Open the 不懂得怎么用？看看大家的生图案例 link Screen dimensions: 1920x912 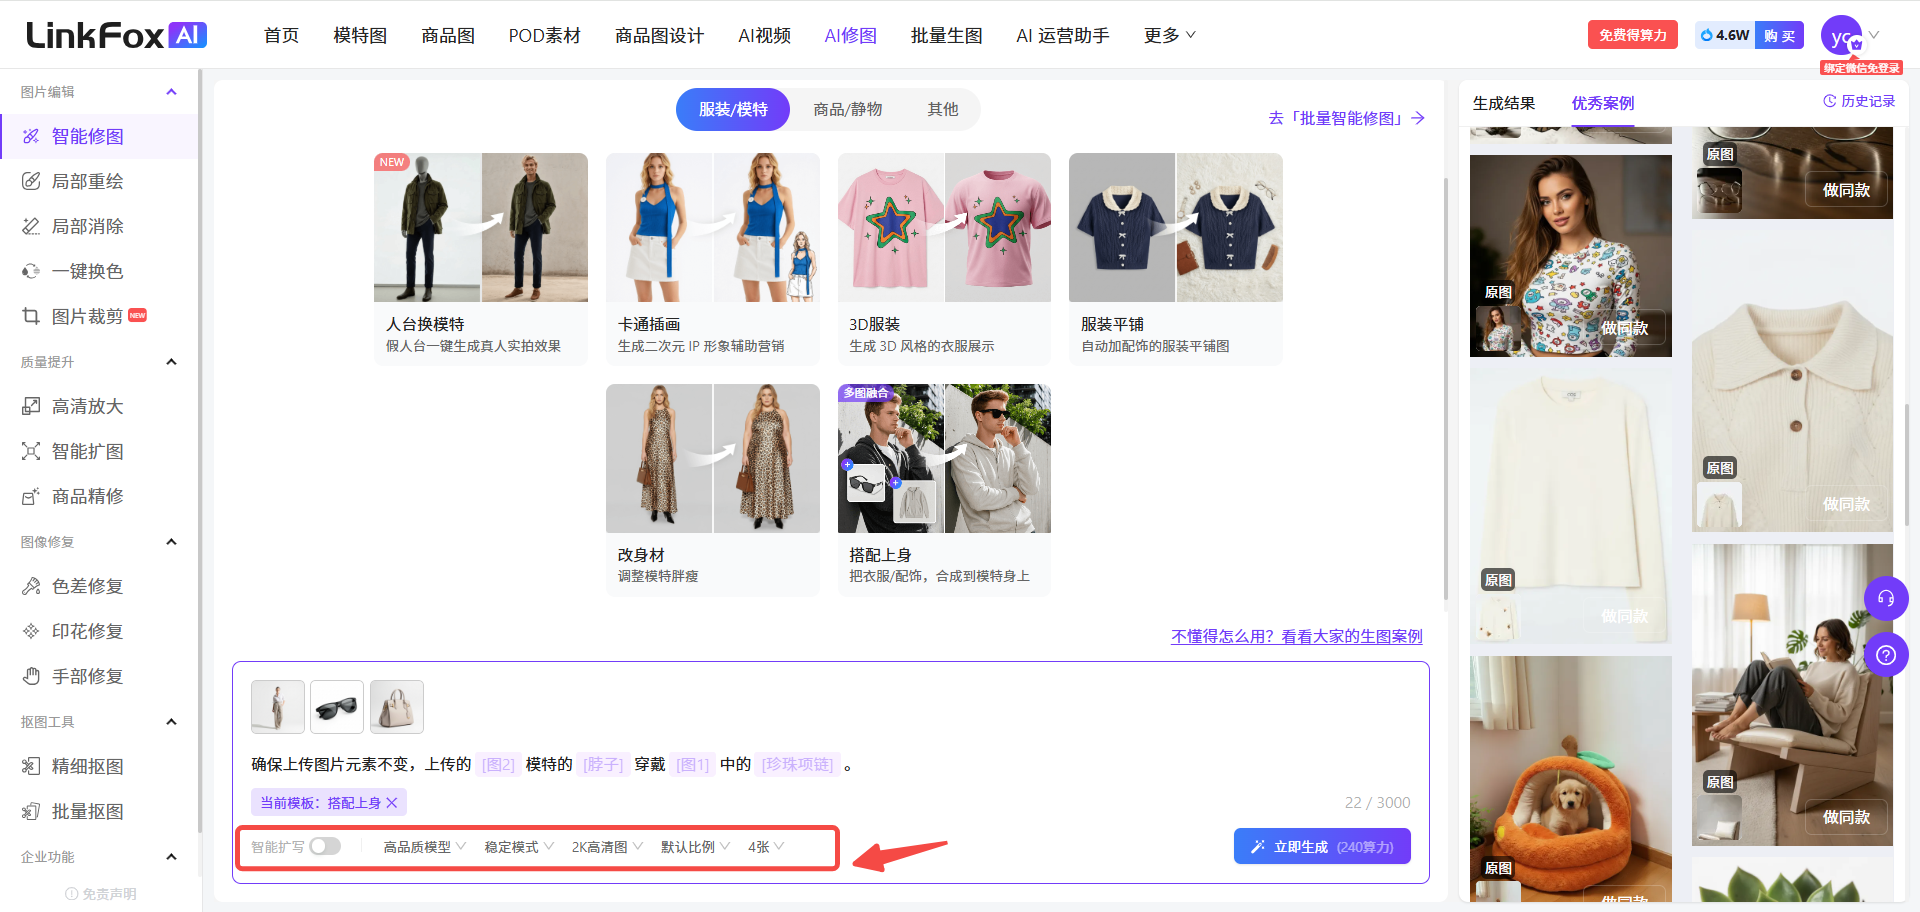1296,636
